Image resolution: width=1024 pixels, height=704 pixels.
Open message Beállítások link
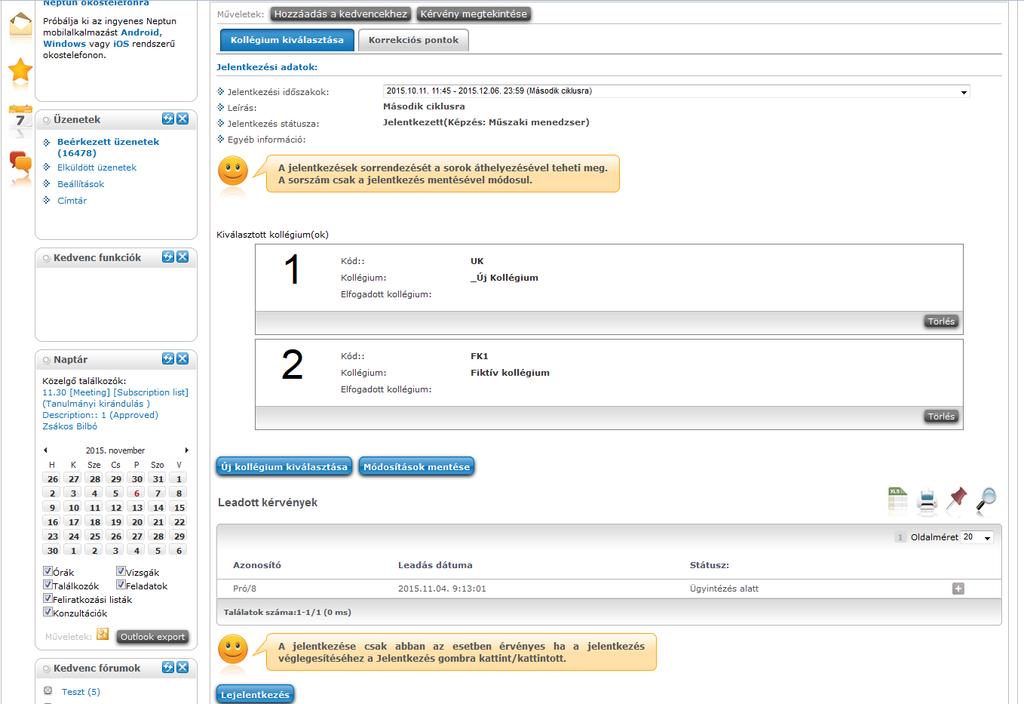pyautogui.click(x=80, y=184)
